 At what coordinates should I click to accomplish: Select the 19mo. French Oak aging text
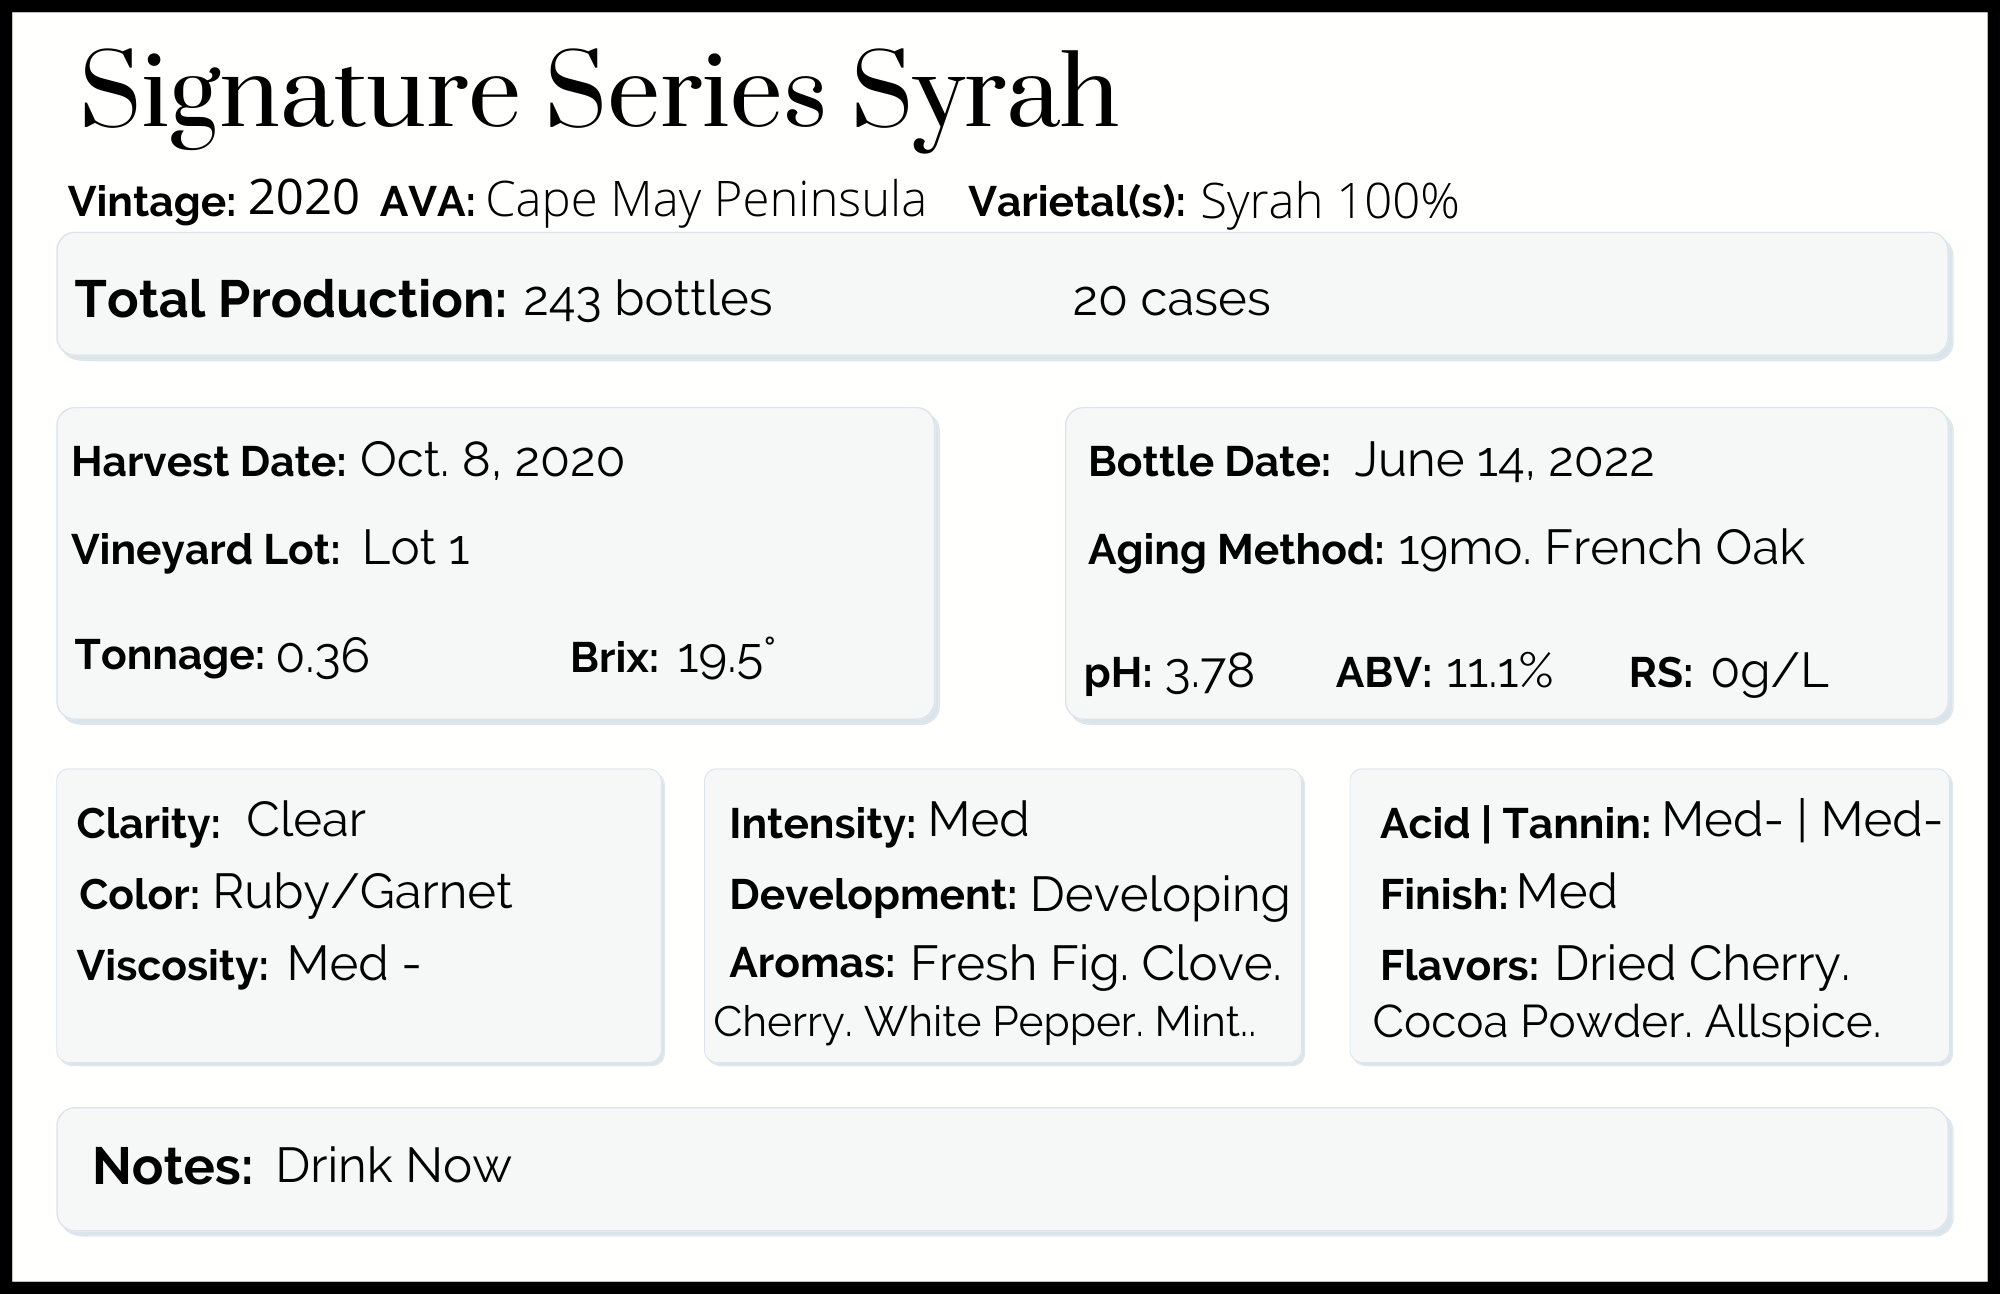(x=1601, y=548)
